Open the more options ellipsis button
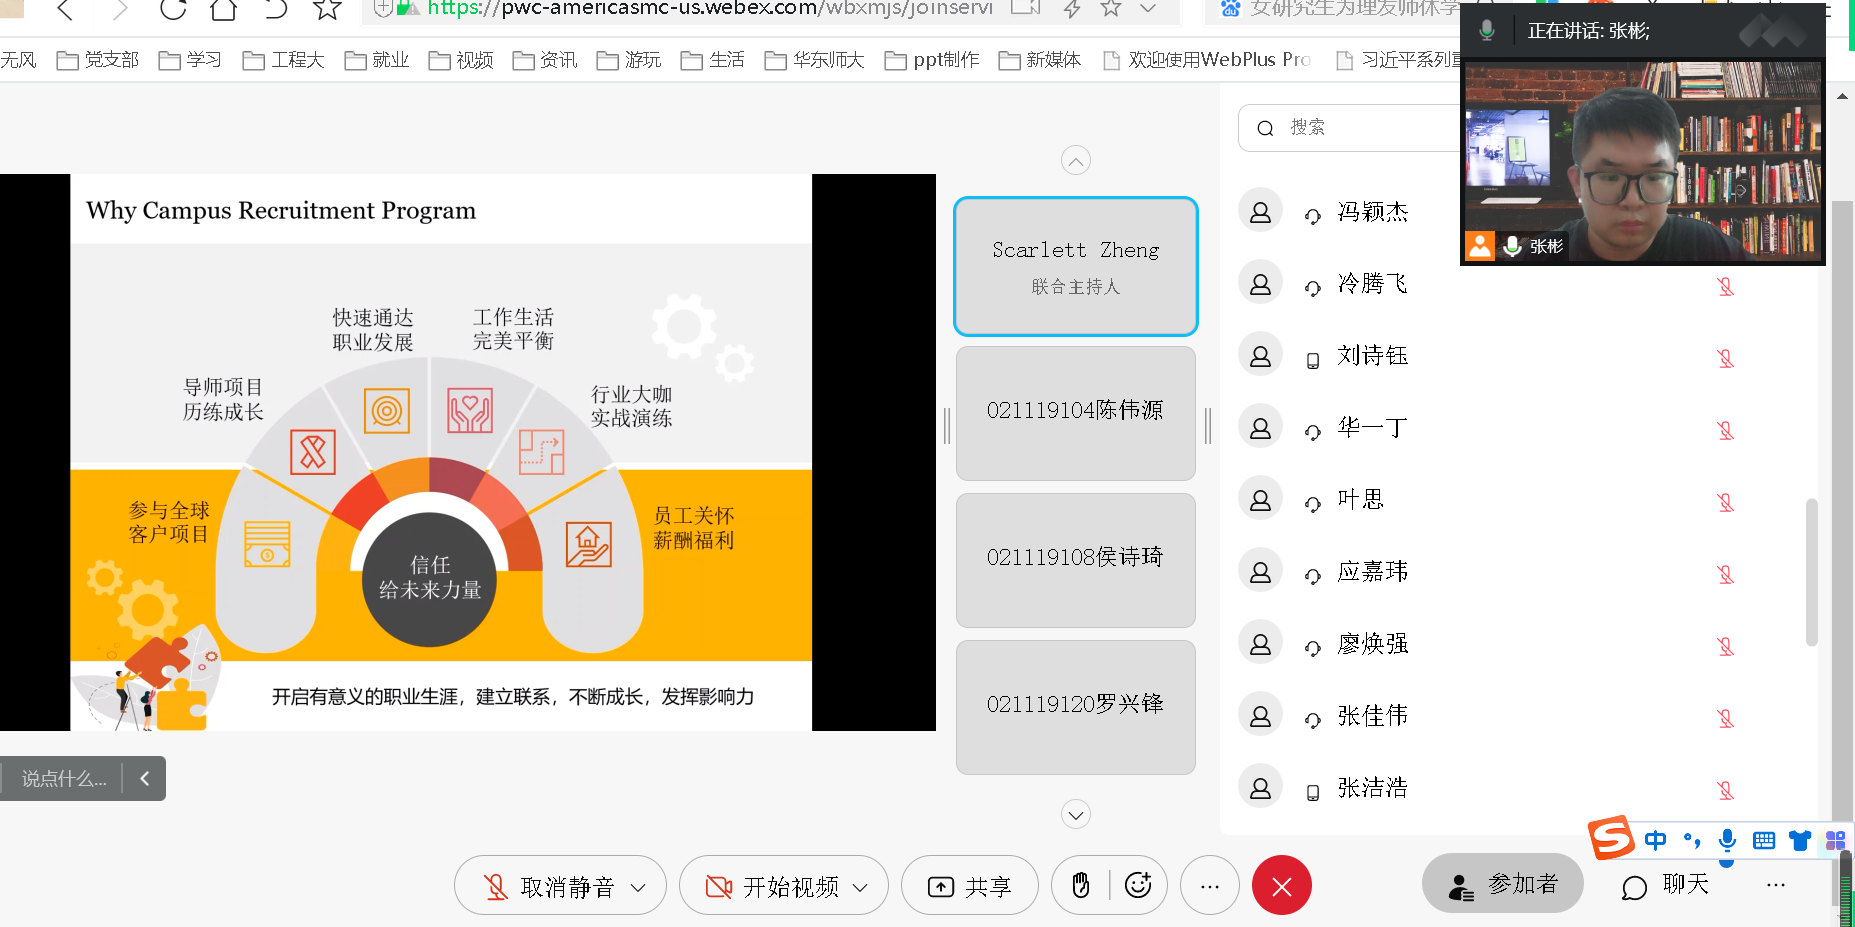Viewport: 1855px width, 927px height. coord(1209,886)
